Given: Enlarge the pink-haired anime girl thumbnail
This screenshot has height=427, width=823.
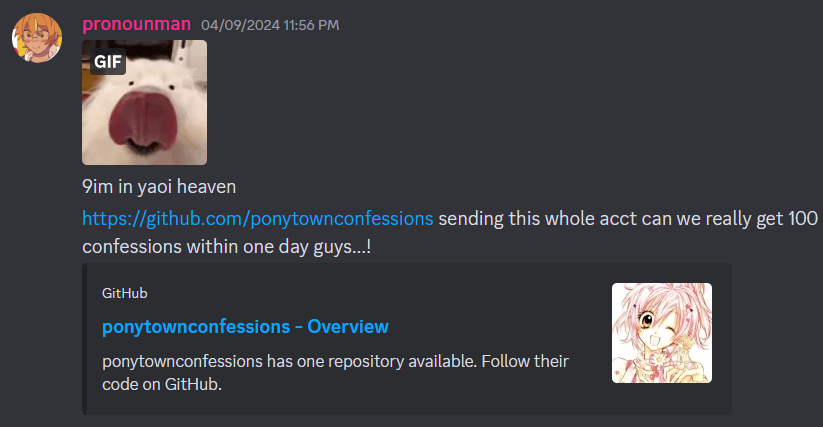Looking at the screenshot, I should pyautogui.click(x=662, y=333).
